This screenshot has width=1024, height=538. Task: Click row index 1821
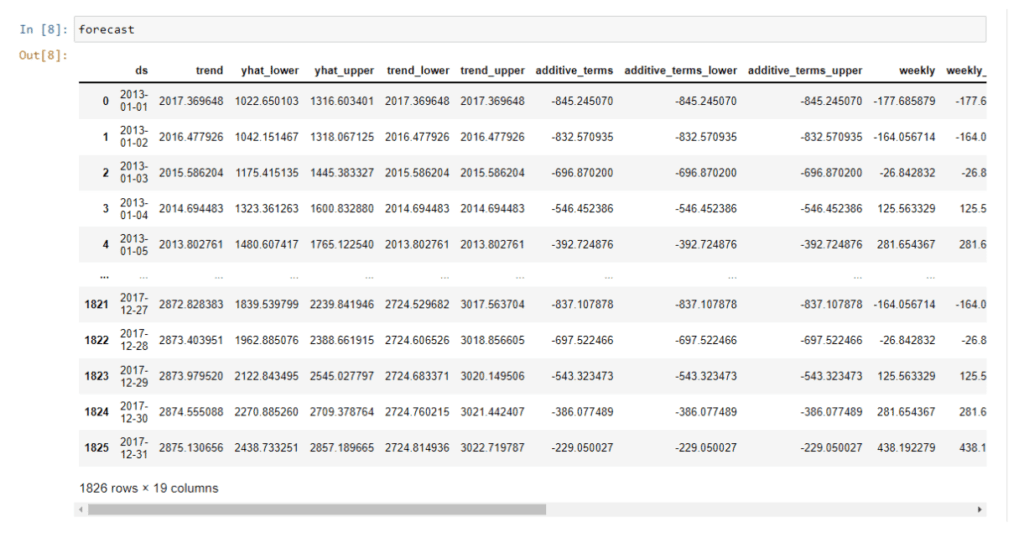[x=97, y=304]
